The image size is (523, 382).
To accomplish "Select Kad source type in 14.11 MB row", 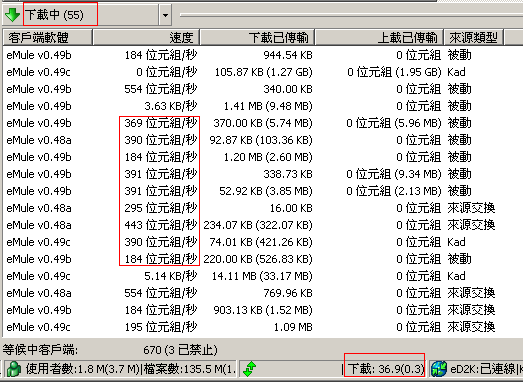I will pos(456,276).
